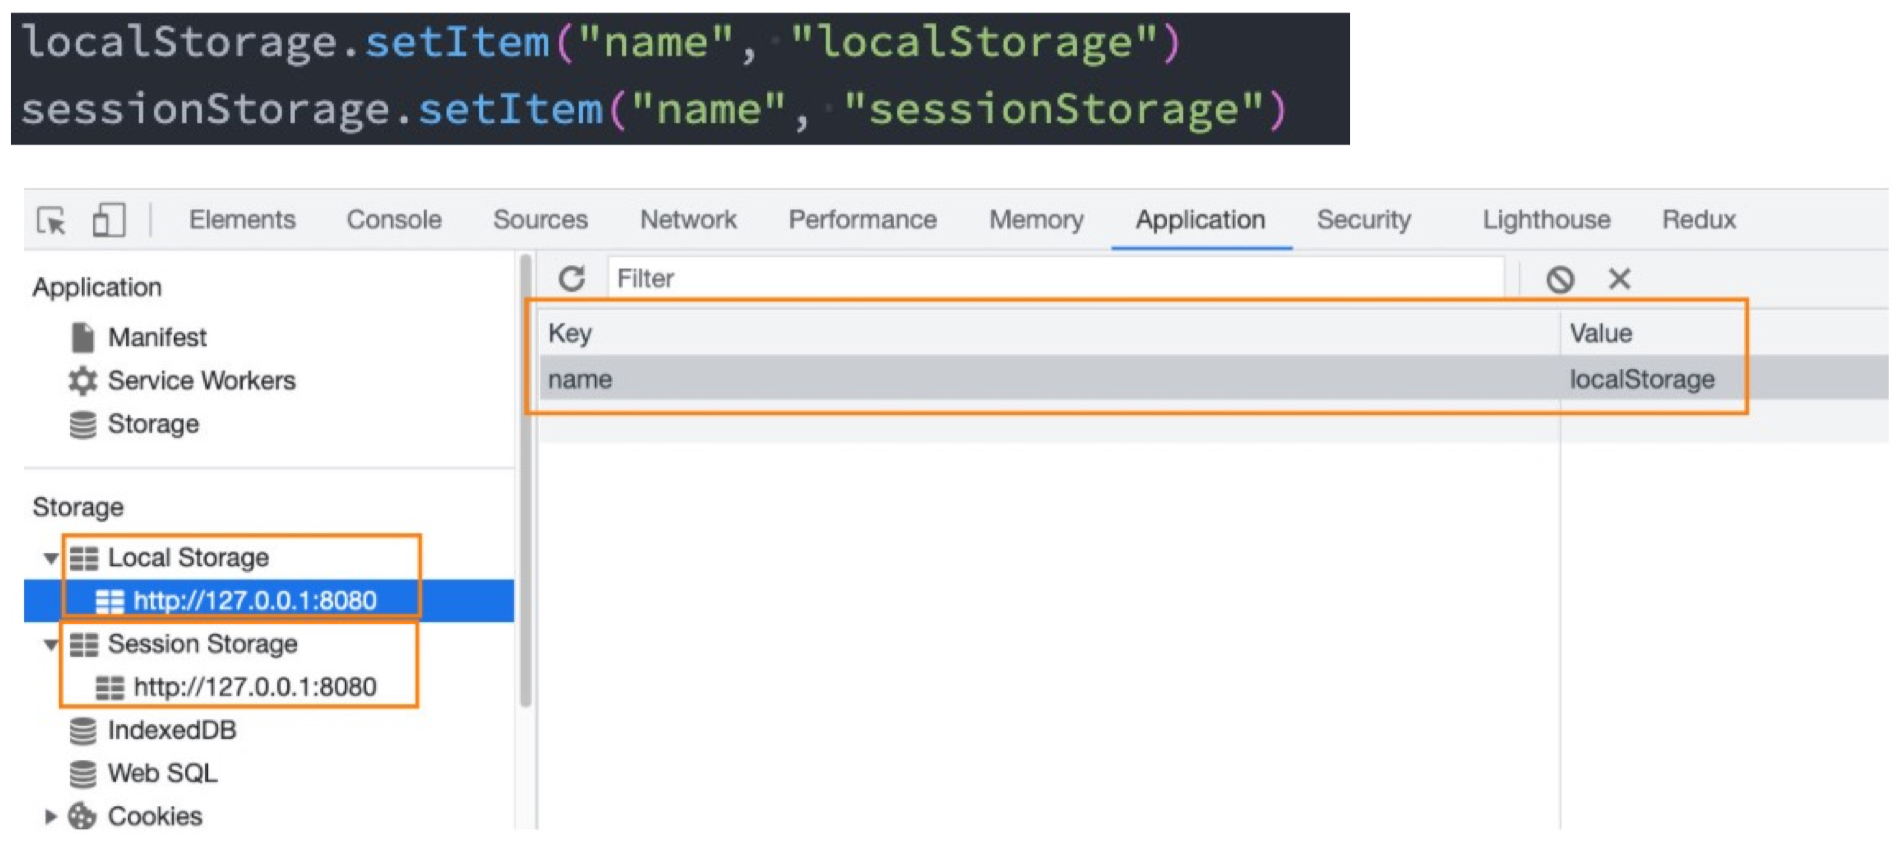Collapse the Local Storage tree

click(50, 558)
